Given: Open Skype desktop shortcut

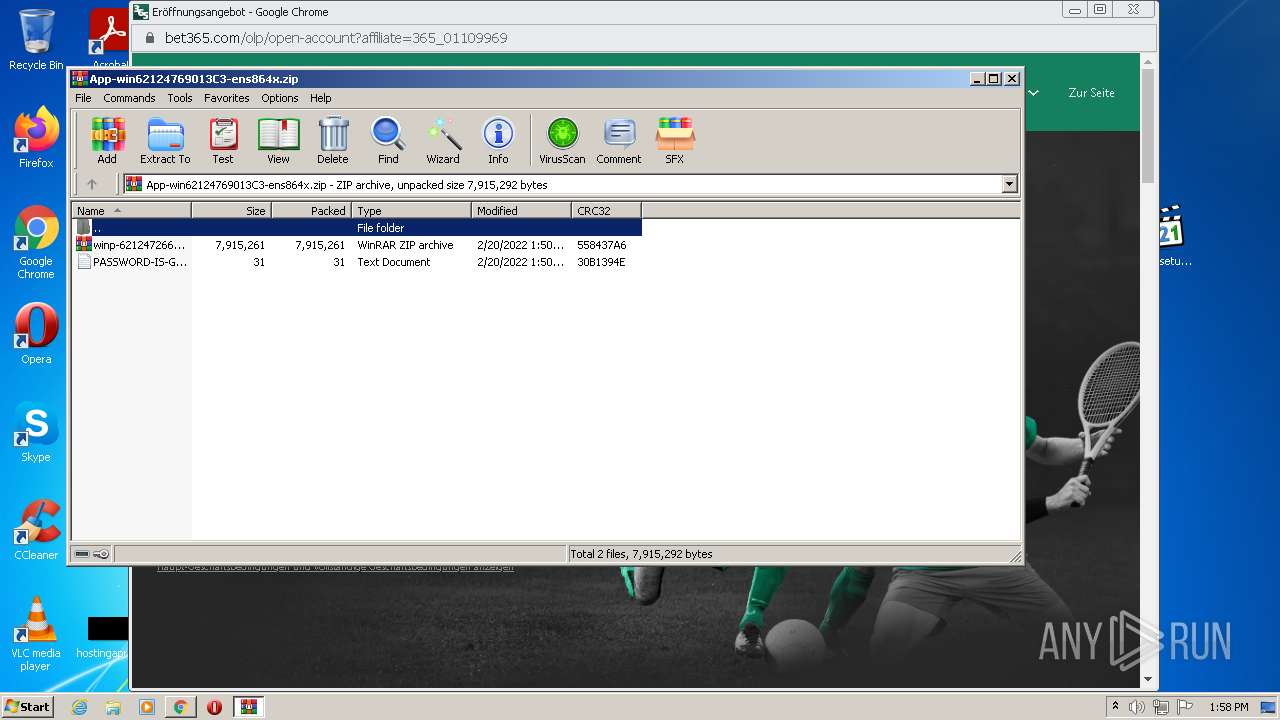Looking at the screenshot, I should (x=36, y=432).
